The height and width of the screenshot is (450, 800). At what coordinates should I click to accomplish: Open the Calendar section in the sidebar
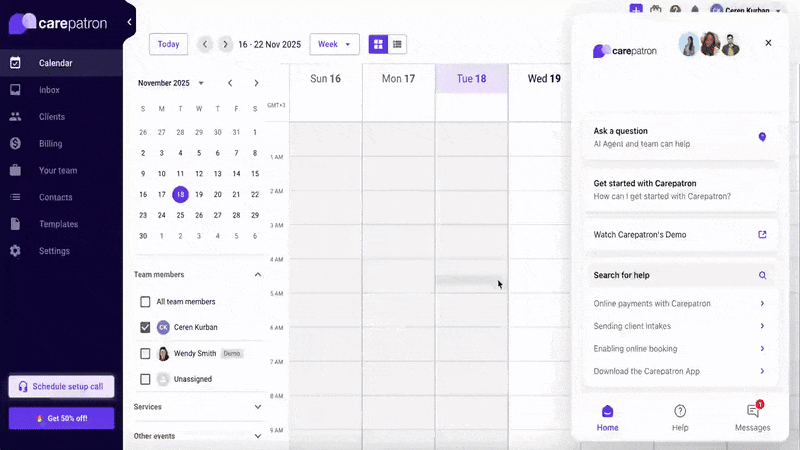pyautogui.click(x=61, y=63)
